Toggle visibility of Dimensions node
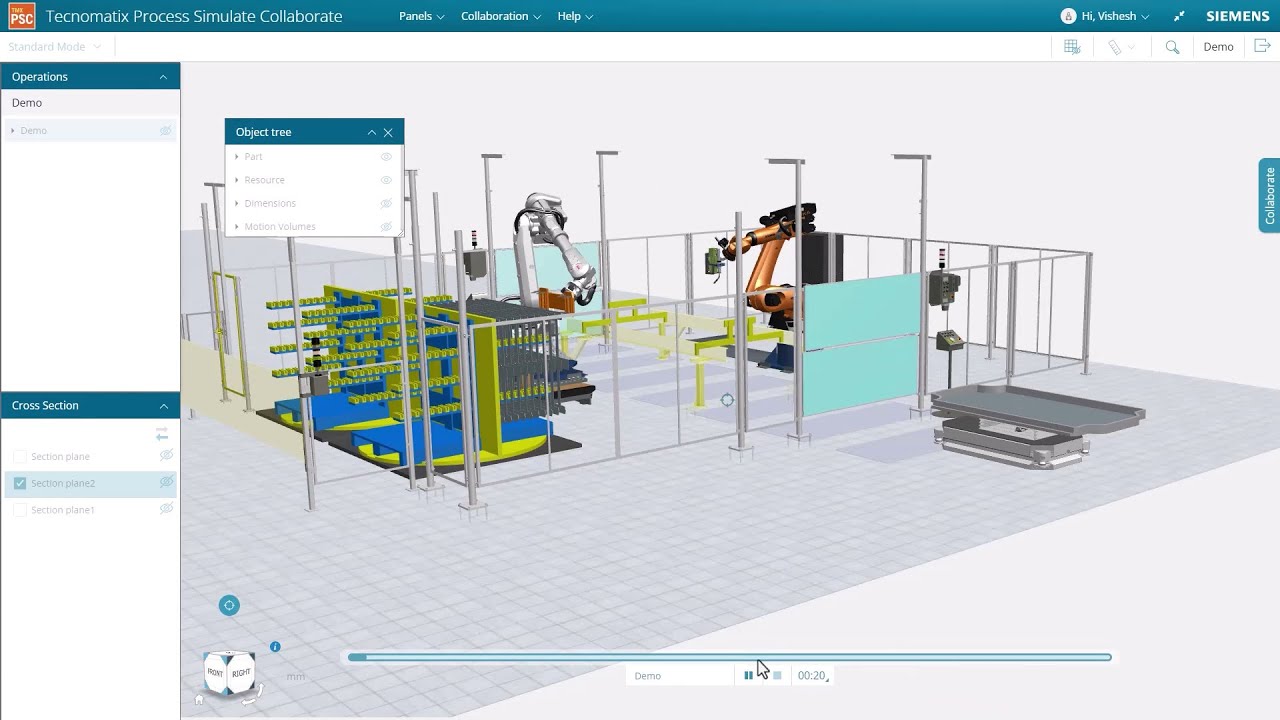The image size is (1280, 720). tap(386, 203)
